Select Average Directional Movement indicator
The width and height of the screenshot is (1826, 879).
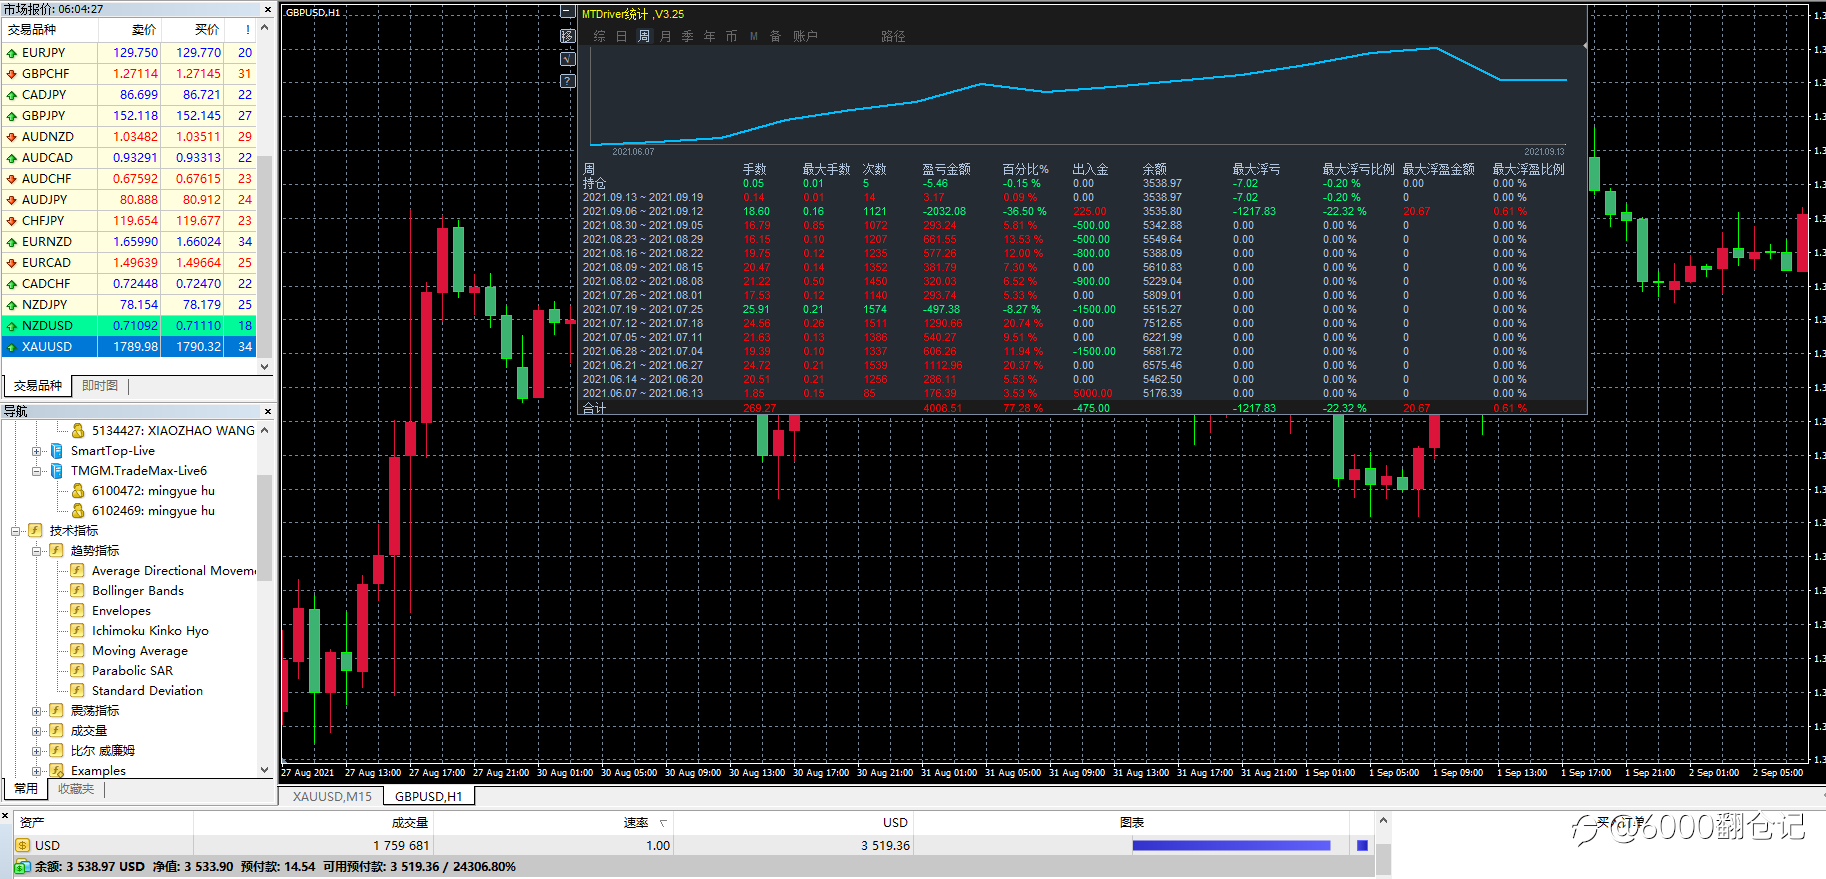pos(173,571)
